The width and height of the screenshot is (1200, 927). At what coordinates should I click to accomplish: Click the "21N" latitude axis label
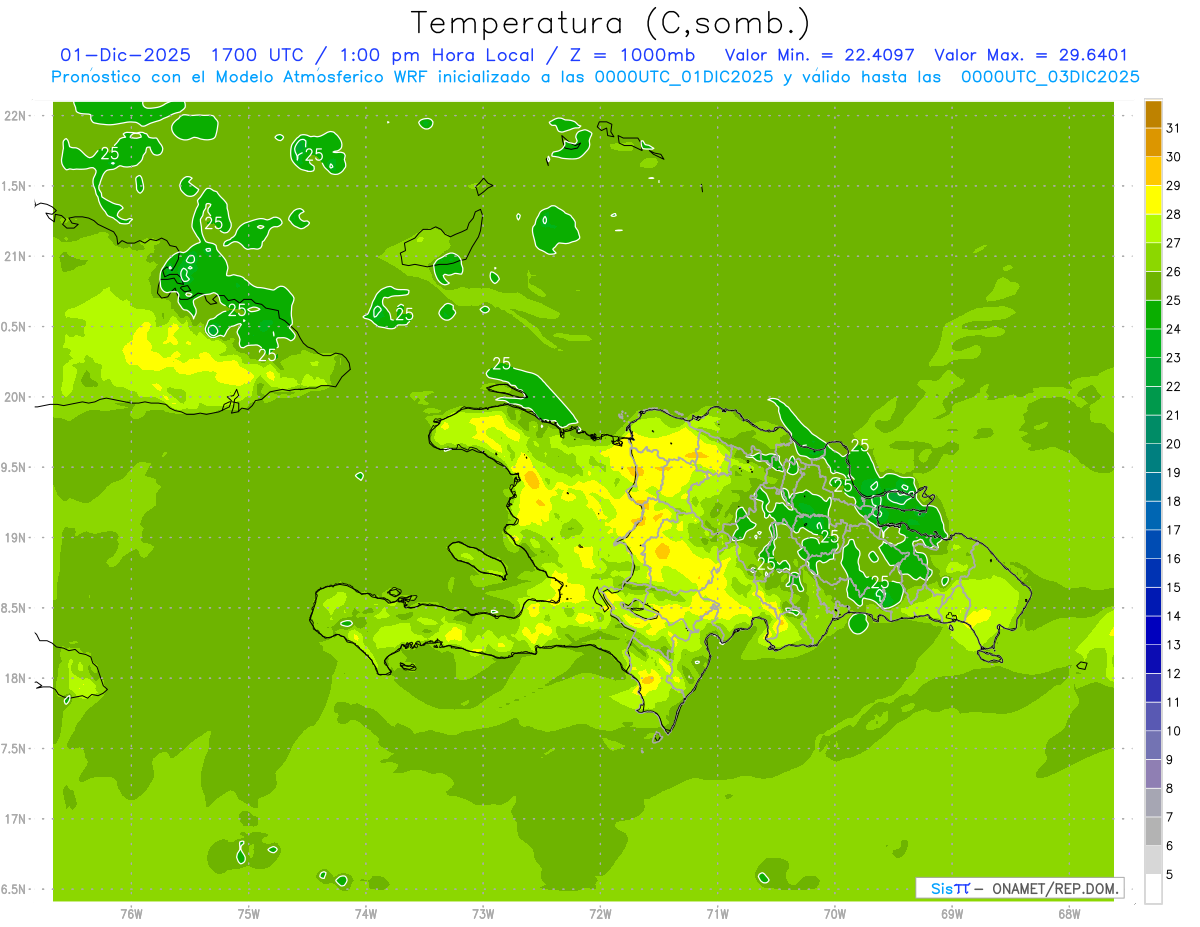point(17,256)
